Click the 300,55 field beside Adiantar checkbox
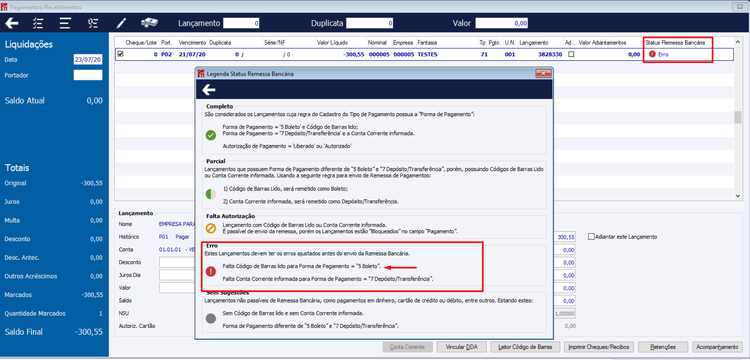The image size is (750, 360). click(566, 237)
